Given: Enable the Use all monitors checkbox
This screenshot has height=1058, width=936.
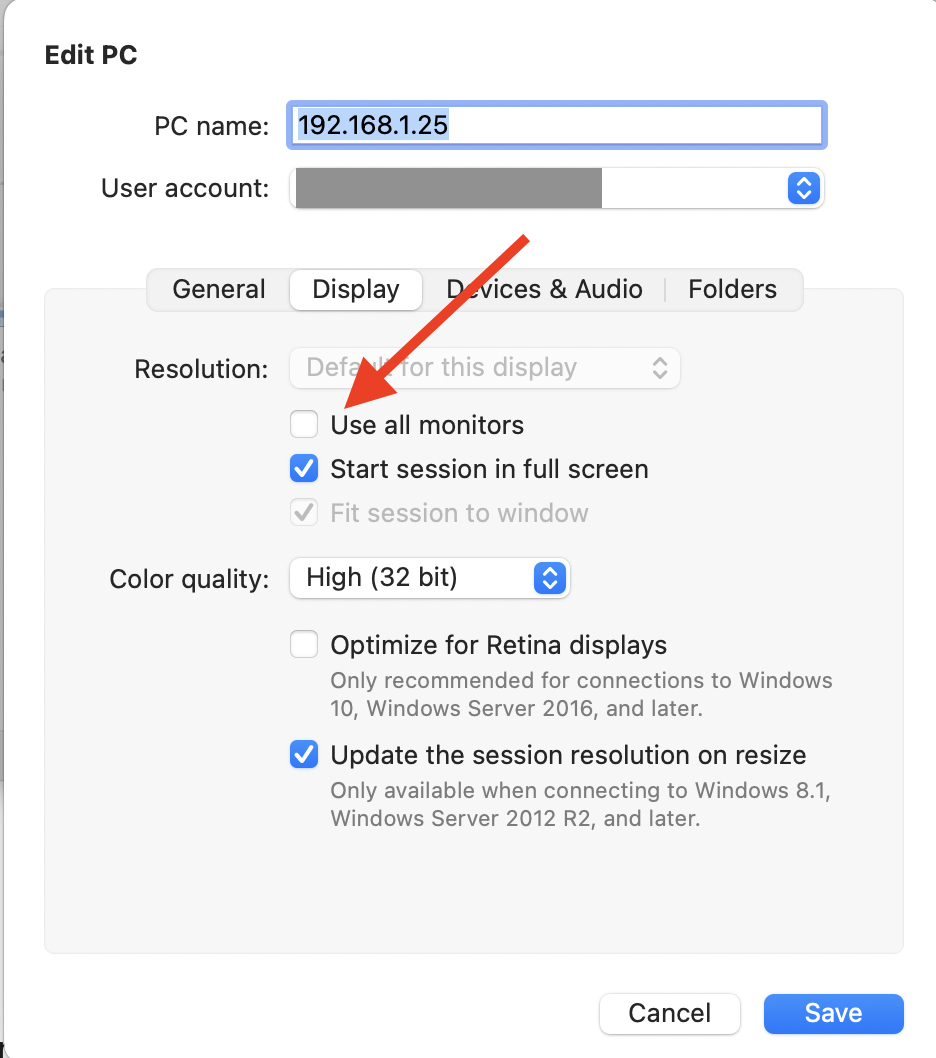Looking at the screenshot, I should click(x=304, y=425).
